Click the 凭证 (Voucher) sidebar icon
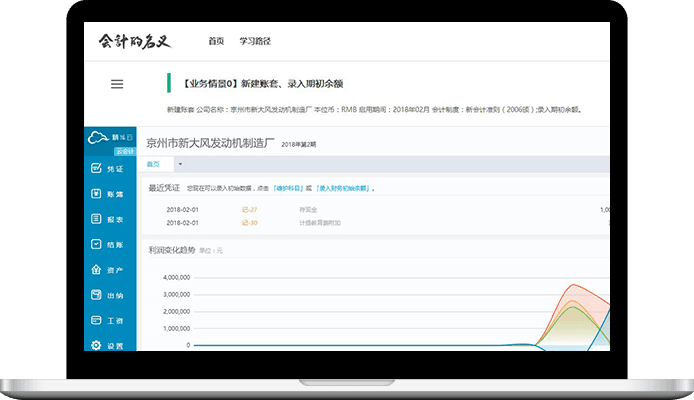694x400 pixels. click(97, 168)
